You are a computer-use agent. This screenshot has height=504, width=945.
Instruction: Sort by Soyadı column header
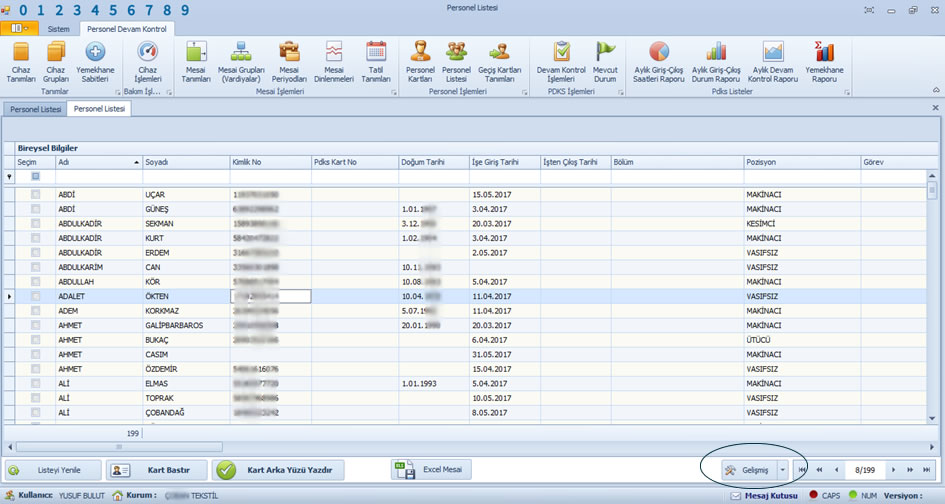186,162
